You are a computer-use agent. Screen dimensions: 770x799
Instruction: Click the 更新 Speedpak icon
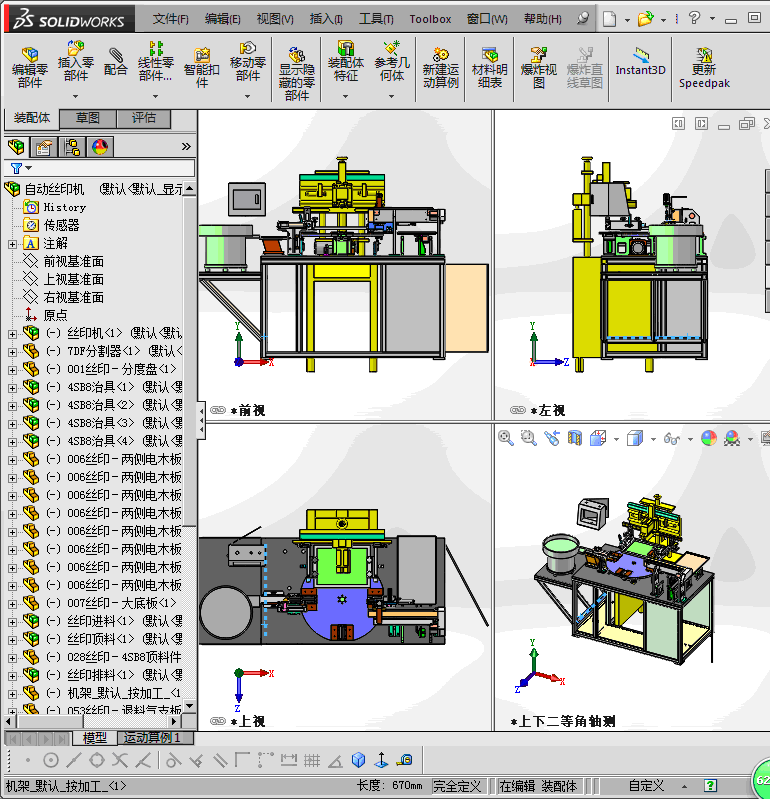704,68
